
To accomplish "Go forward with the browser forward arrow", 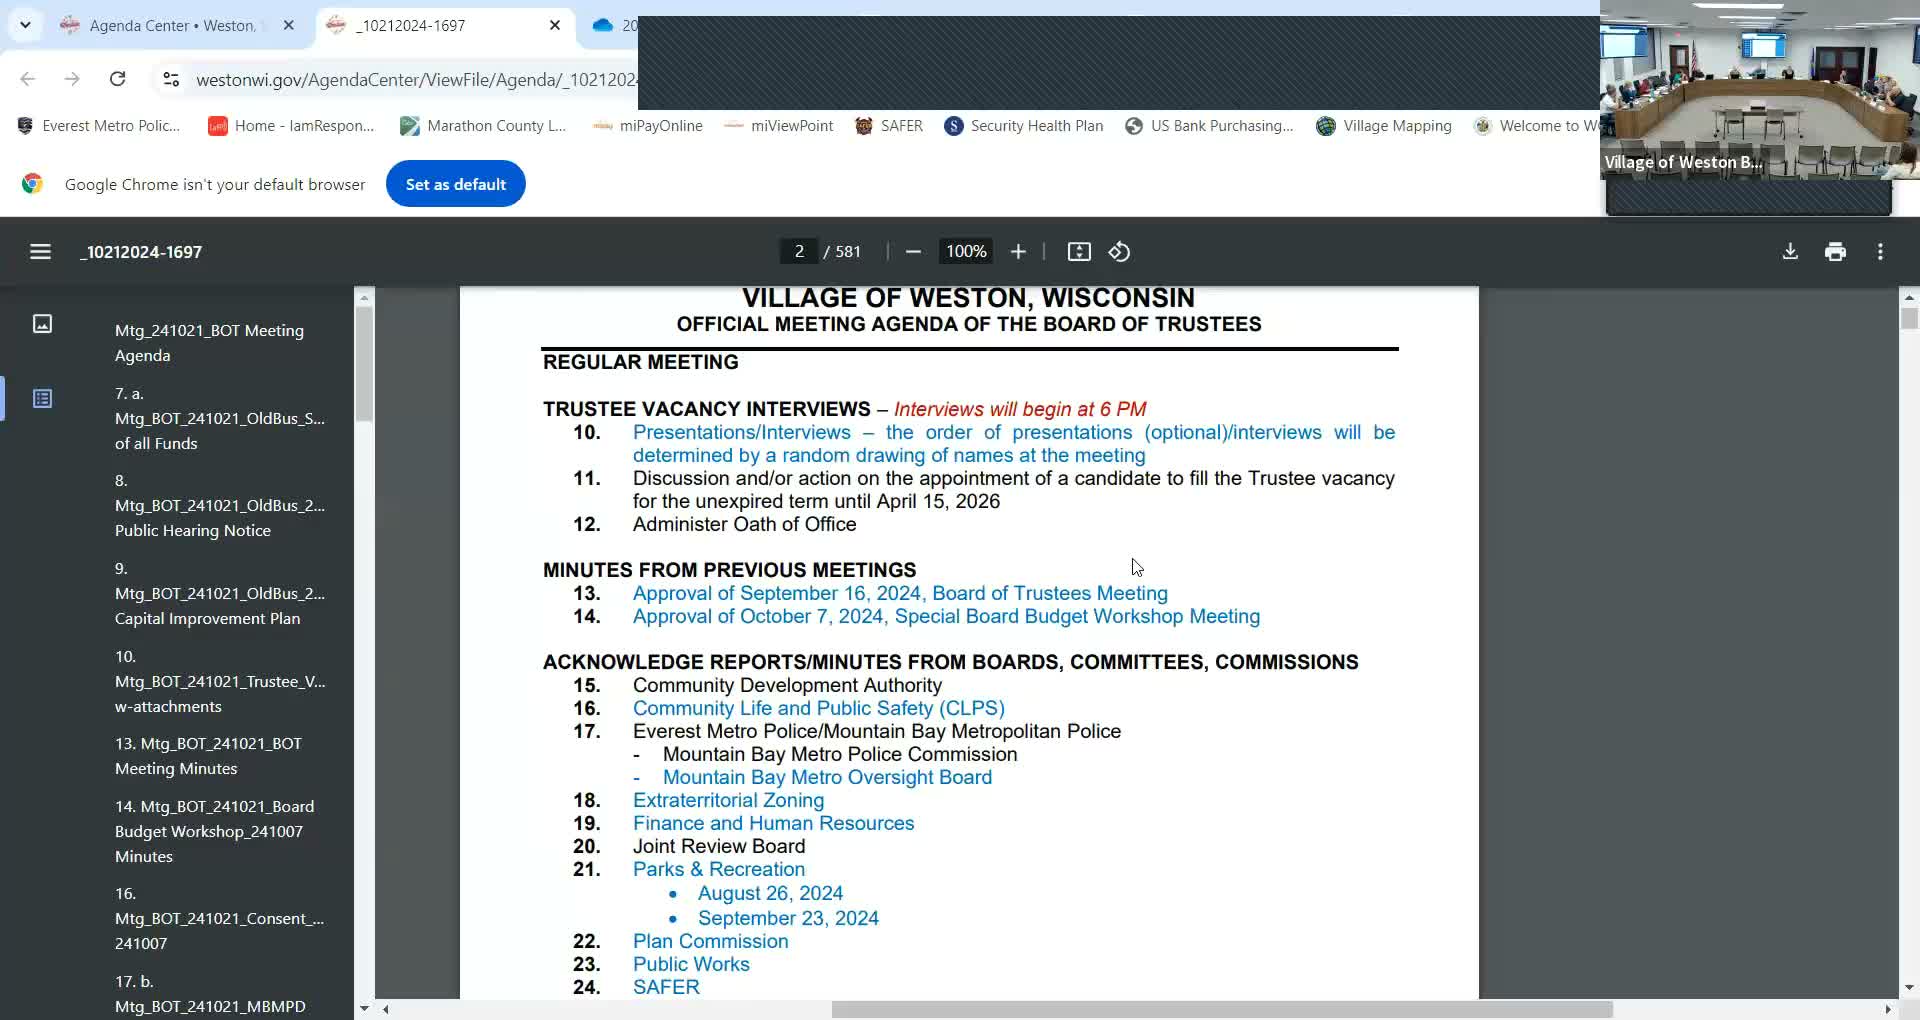I will [72, 79].
